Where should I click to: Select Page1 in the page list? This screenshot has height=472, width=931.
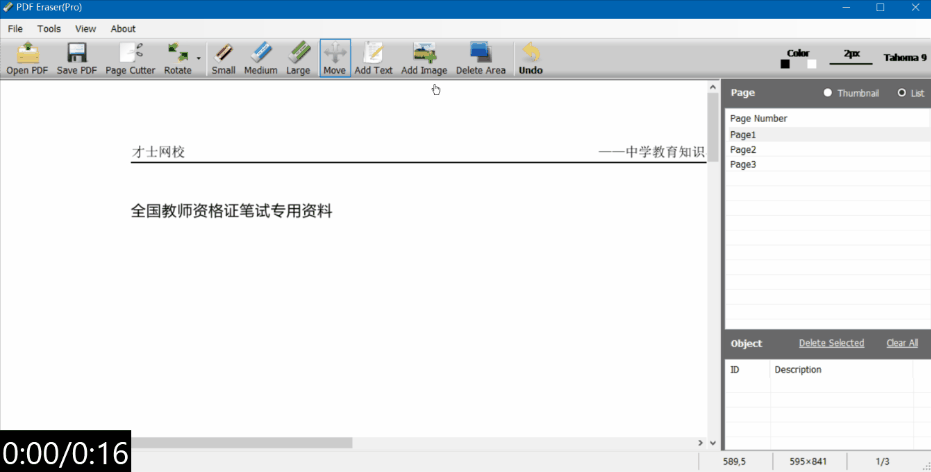(828, 135)
